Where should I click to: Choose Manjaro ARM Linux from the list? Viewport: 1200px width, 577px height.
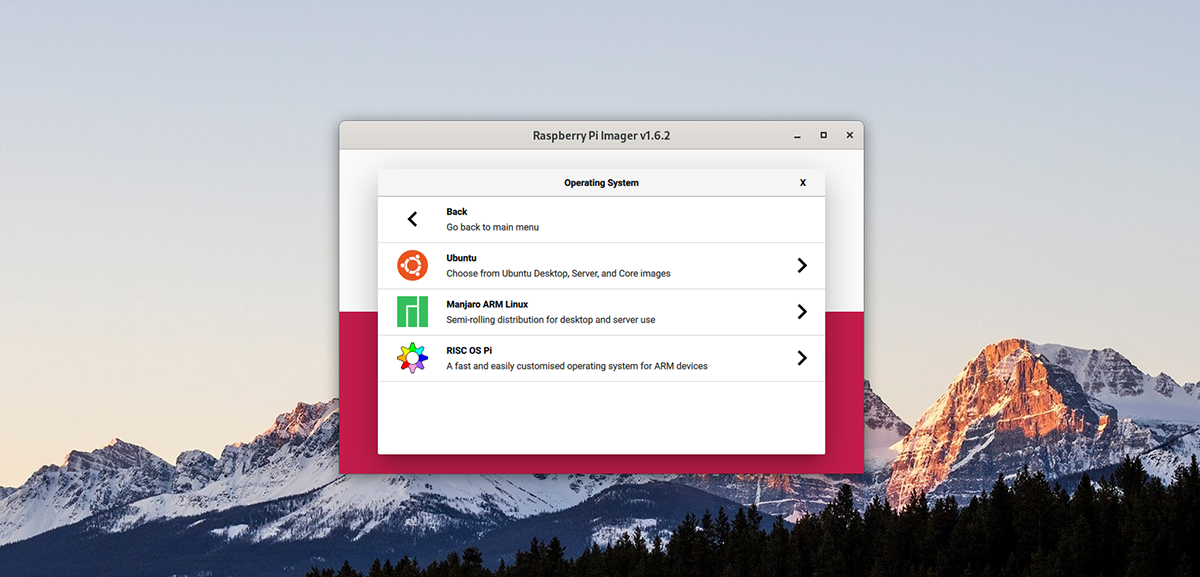600,311
